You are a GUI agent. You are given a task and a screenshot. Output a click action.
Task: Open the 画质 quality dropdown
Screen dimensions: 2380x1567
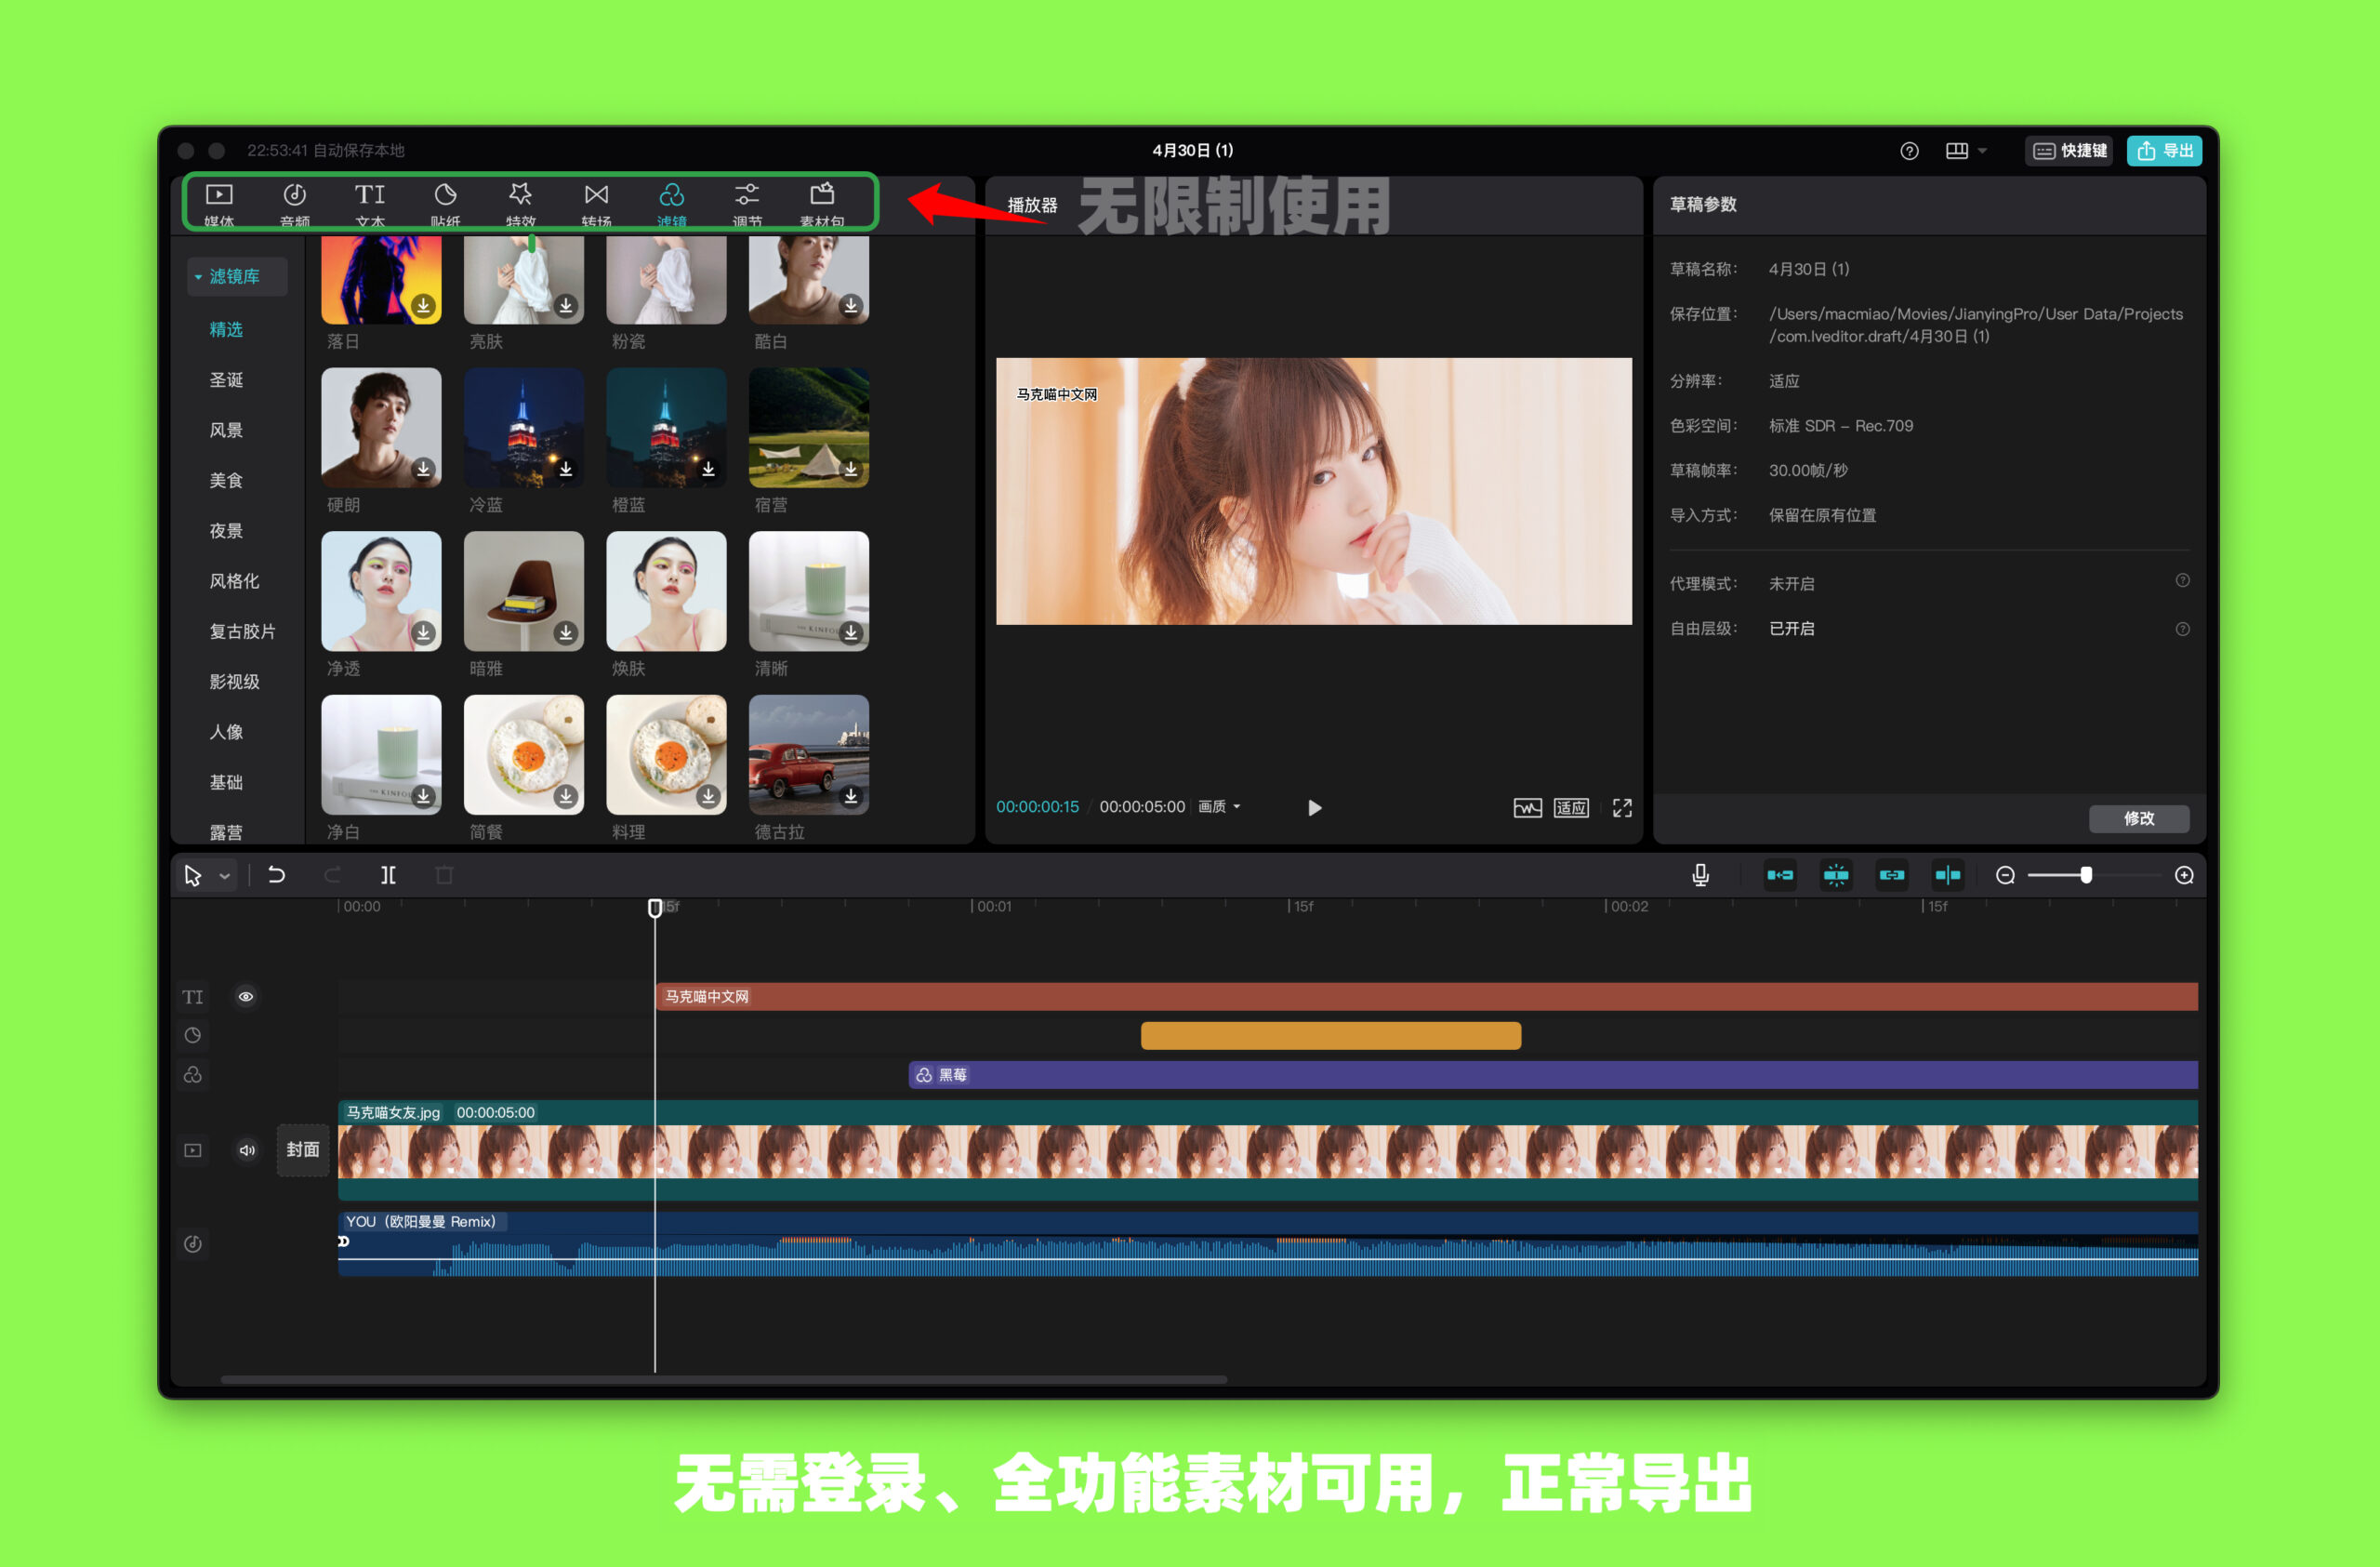pos(1219,807)
